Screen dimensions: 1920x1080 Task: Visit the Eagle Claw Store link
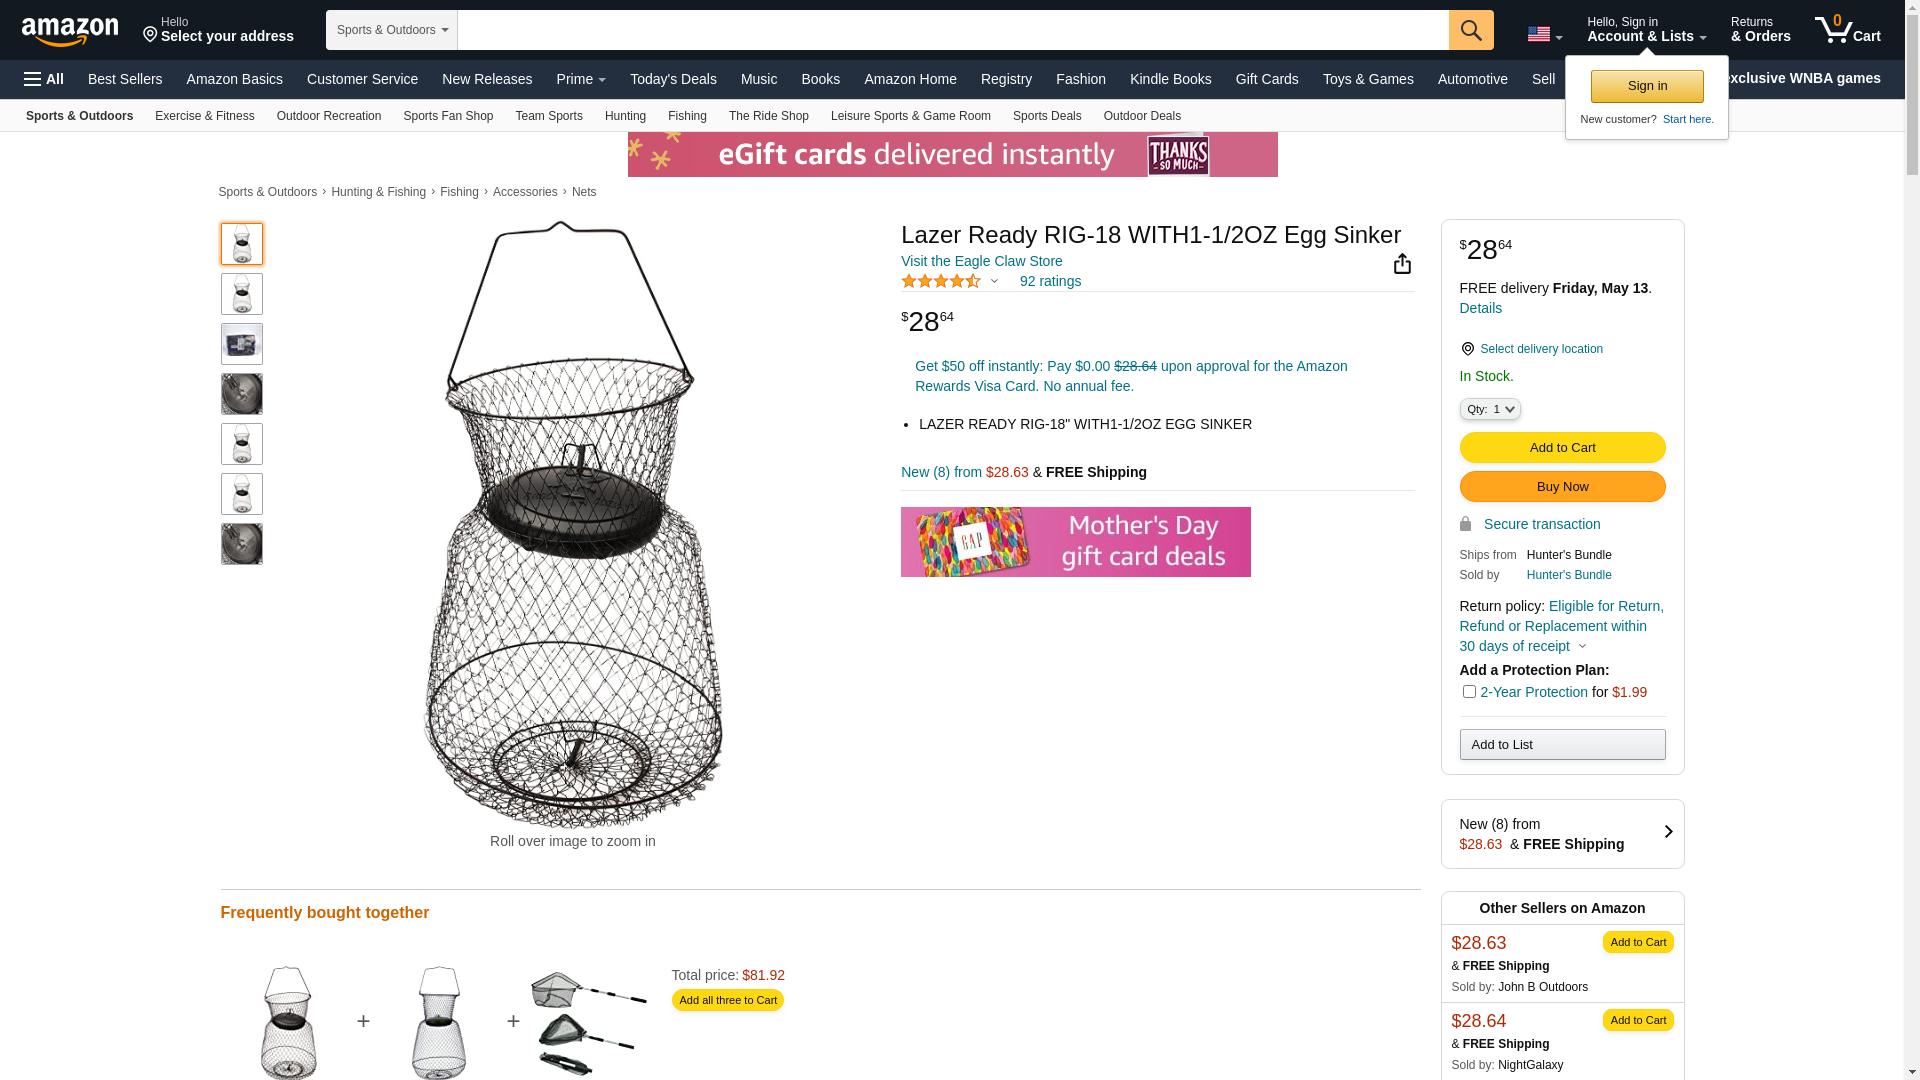click(981, 261)
